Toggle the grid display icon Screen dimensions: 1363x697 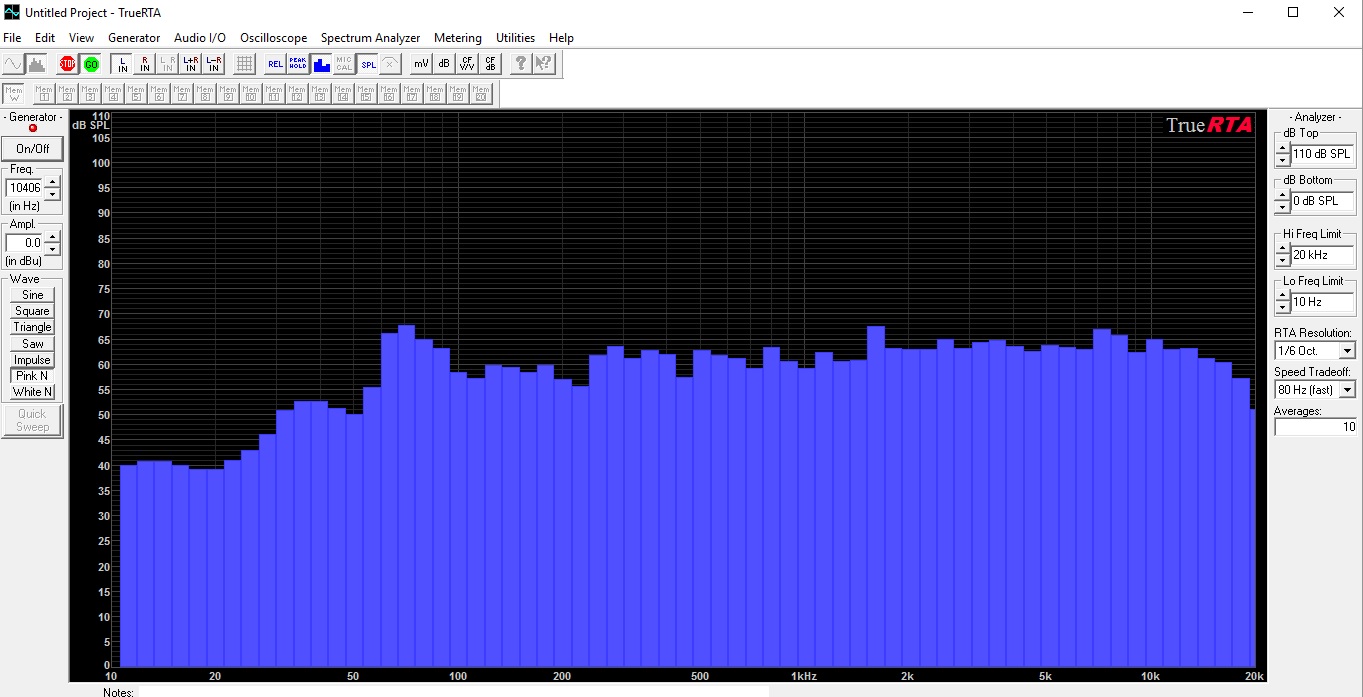[243, 64]
